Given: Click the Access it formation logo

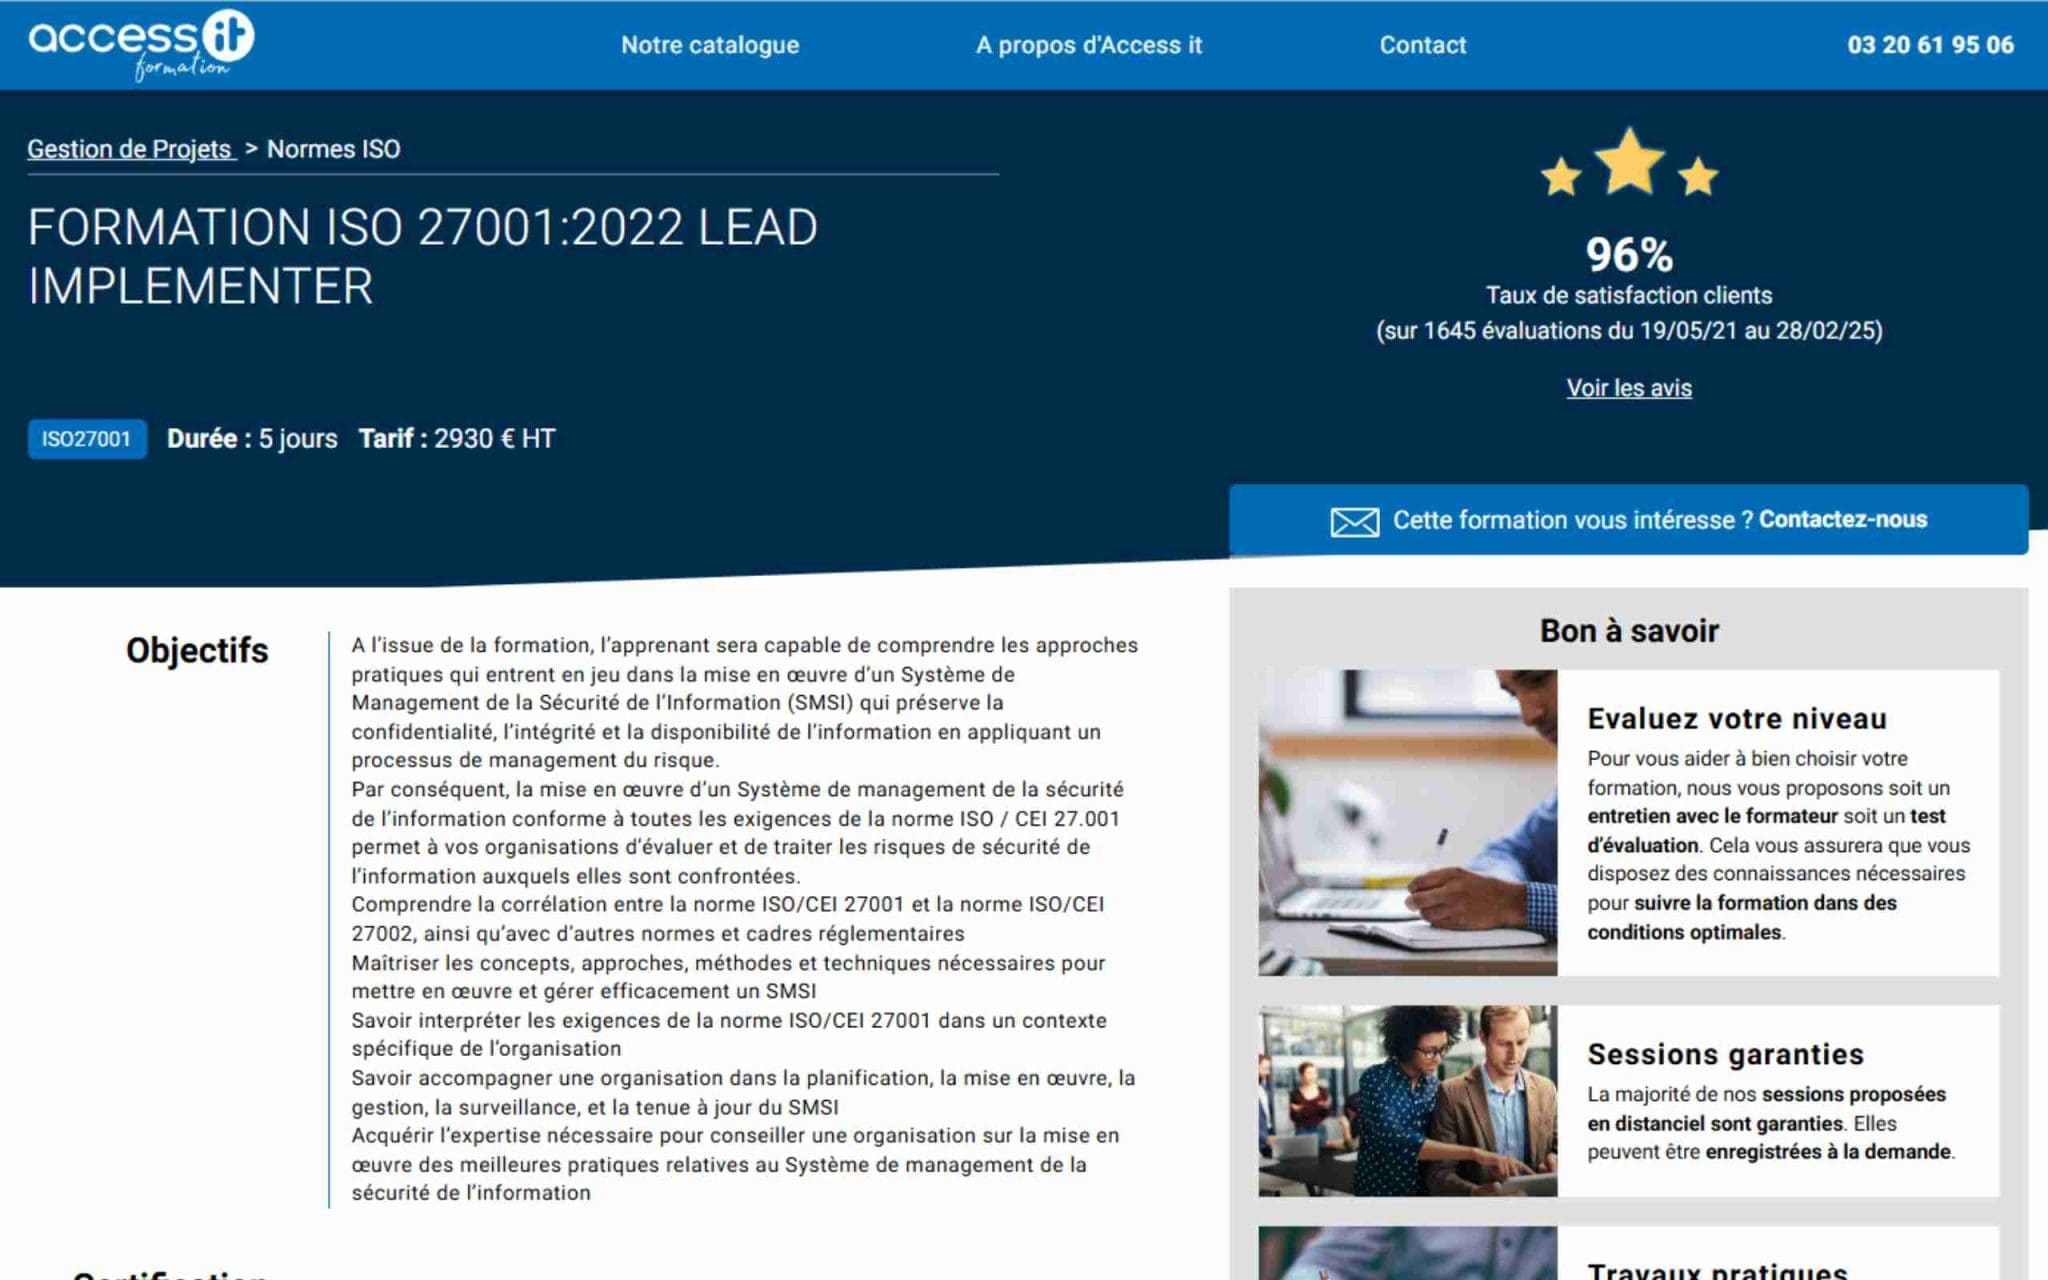Looking at the screenshot, I should (141, 45).
